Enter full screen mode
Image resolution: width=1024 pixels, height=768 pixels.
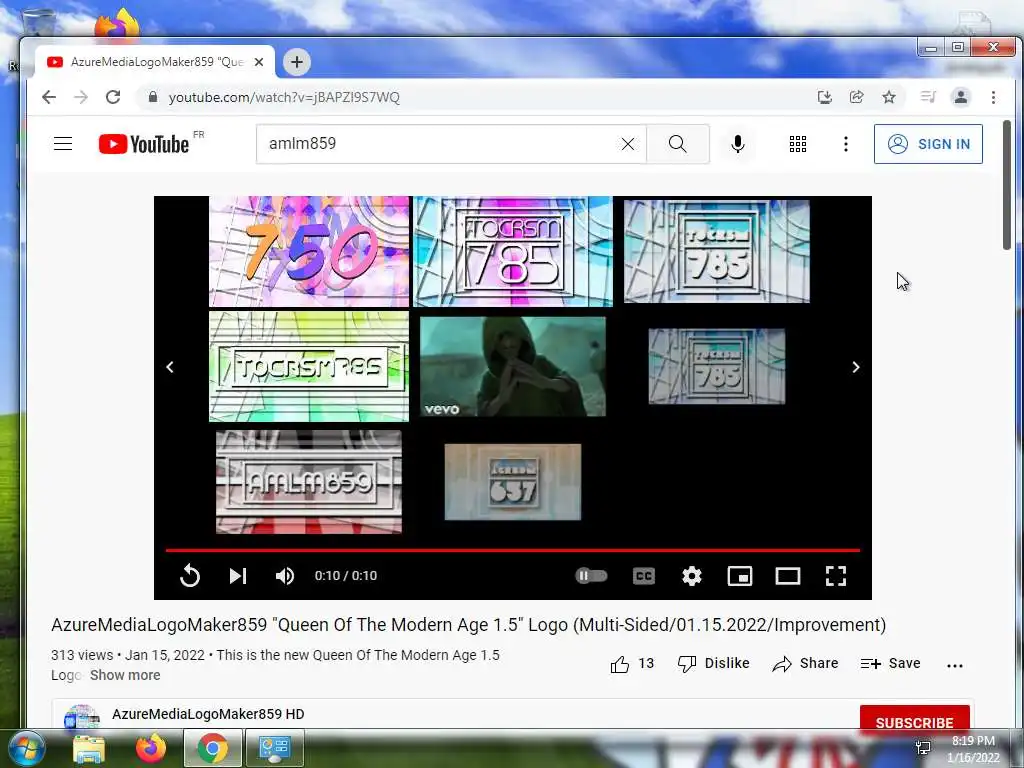836,575
